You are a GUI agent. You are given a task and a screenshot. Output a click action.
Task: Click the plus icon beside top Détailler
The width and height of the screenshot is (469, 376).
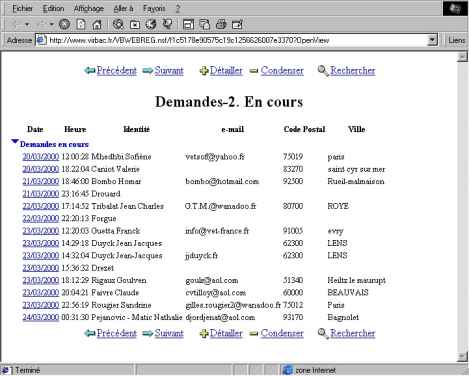click(x=204, y=71)
